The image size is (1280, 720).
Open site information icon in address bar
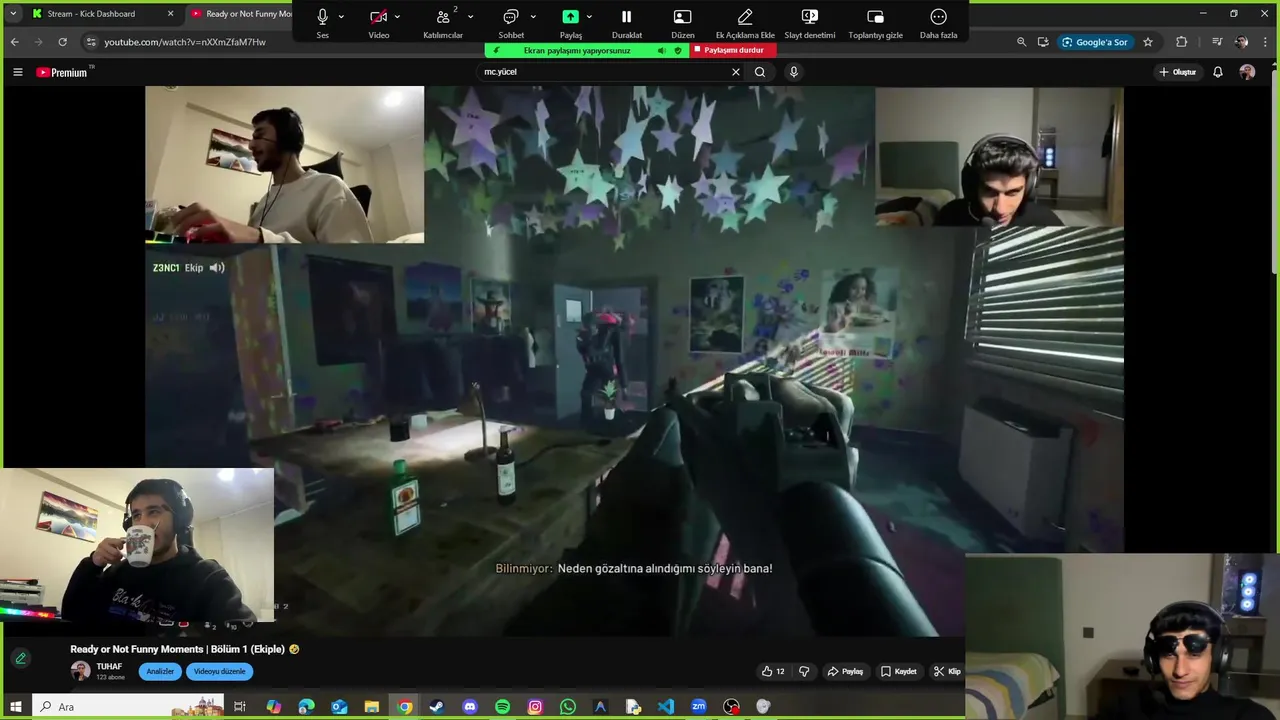pos(91,42)
